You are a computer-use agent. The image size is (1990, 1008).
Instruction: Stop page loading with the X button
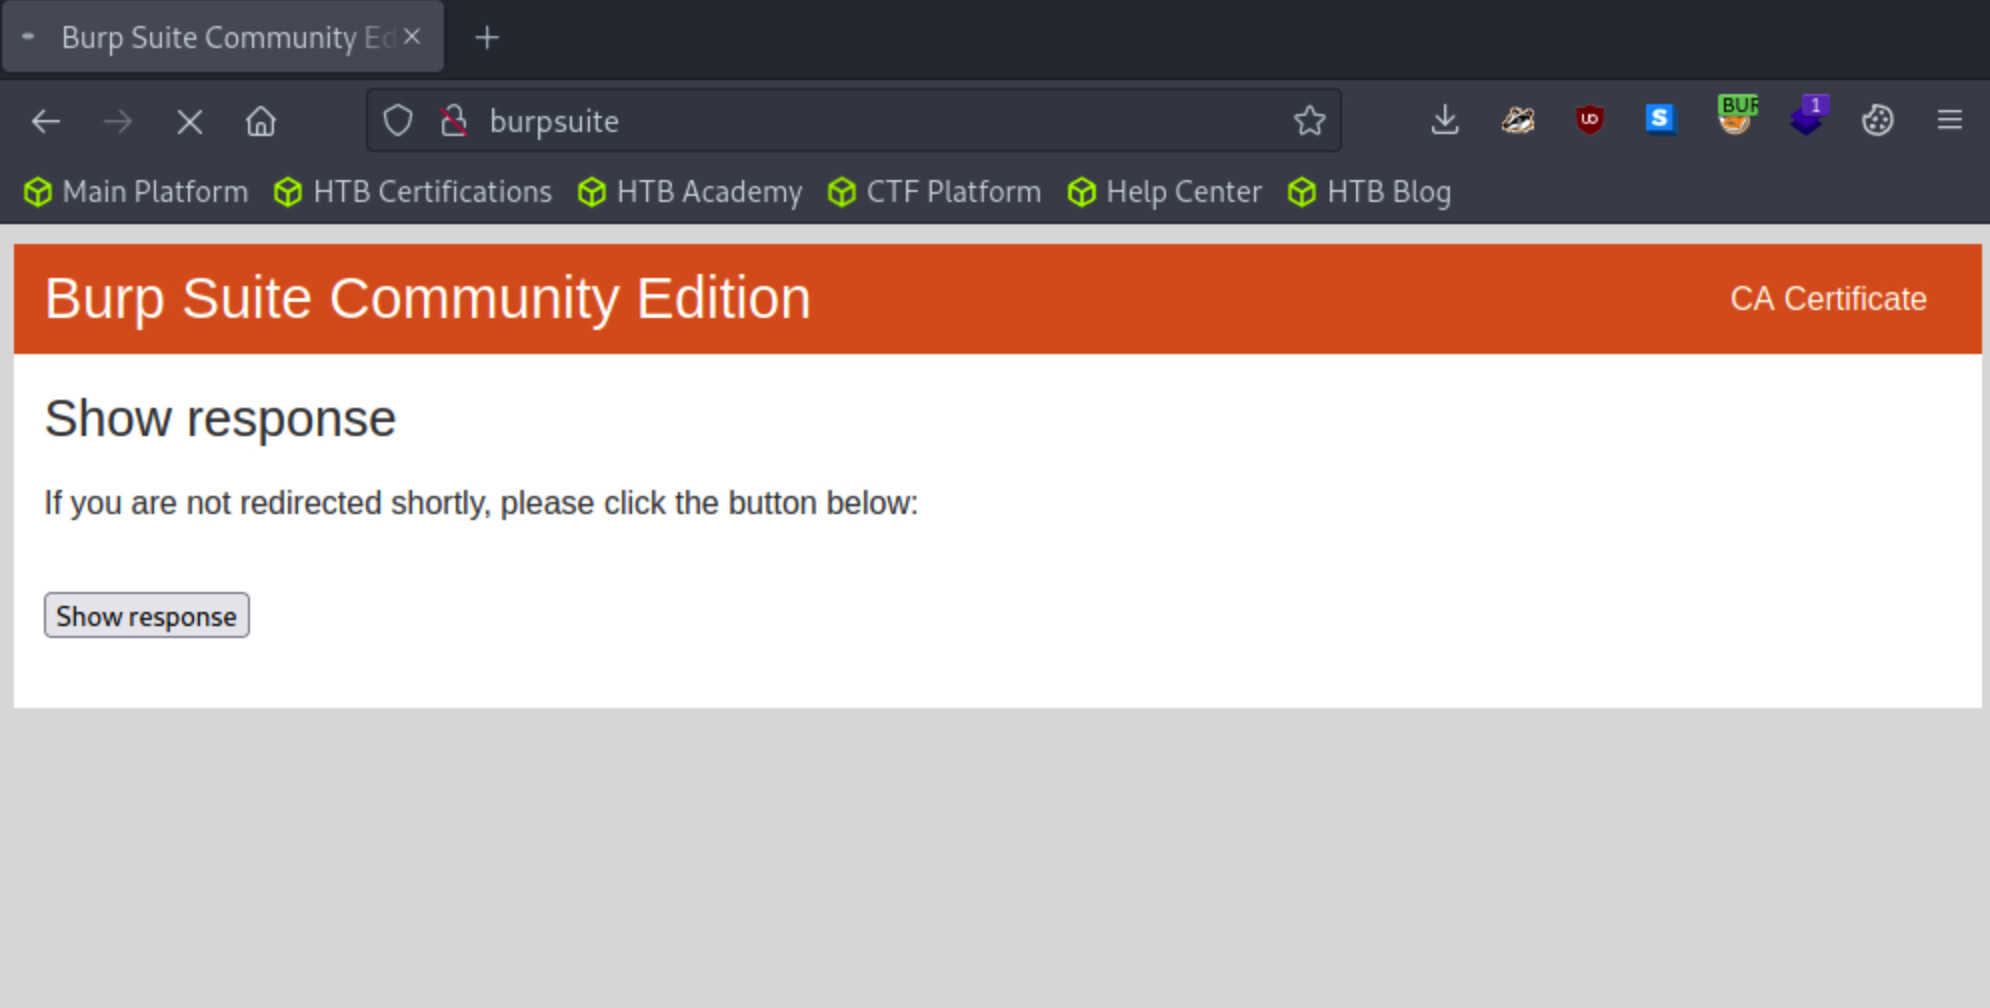(189, 122)
